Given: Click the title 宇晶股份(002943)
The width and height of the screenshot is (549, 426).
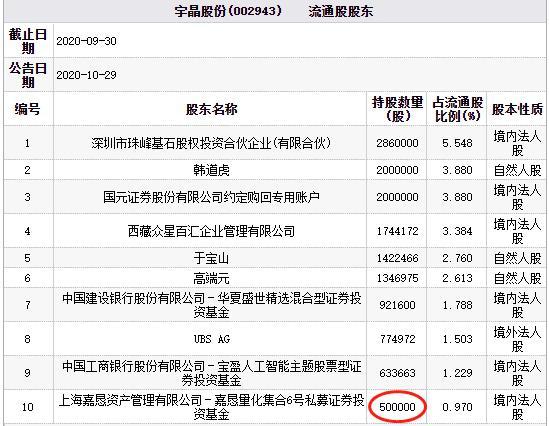Looking at the screenshot, I should tap(228, 12).
